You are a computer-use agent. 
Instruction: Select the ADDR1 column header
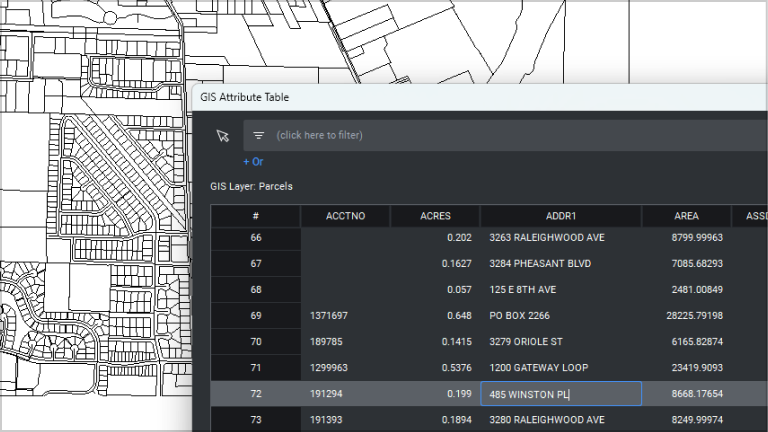(x=560, y=216)
